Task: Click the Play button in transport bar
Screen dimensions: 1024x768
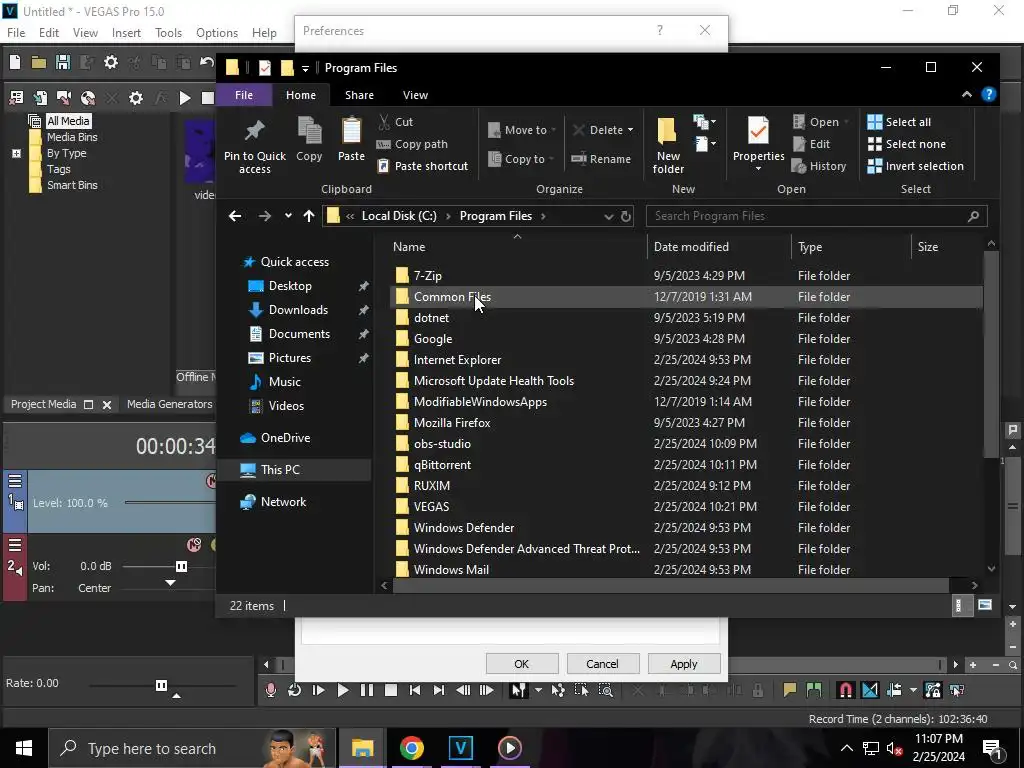Action: point(342,690)
